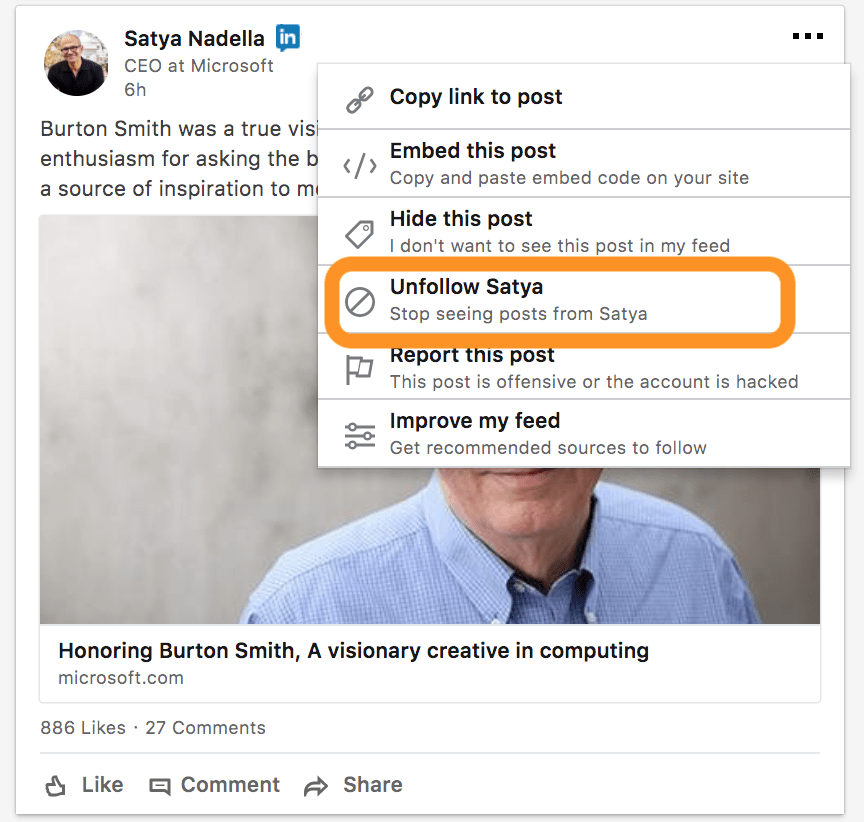
Task: Choose Improve my feed option
Action: point(584,434)
